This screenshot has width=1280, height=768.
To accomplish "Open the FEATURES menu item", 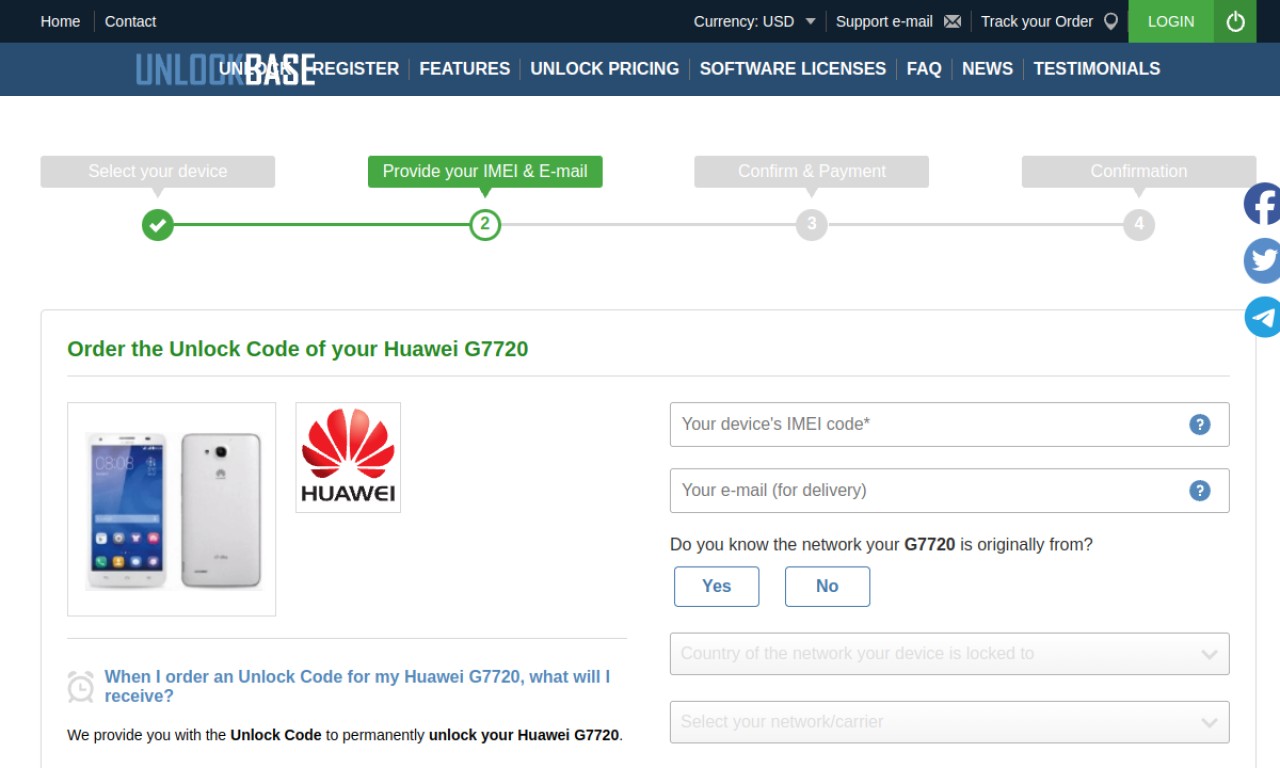I will tap(465, 69).
